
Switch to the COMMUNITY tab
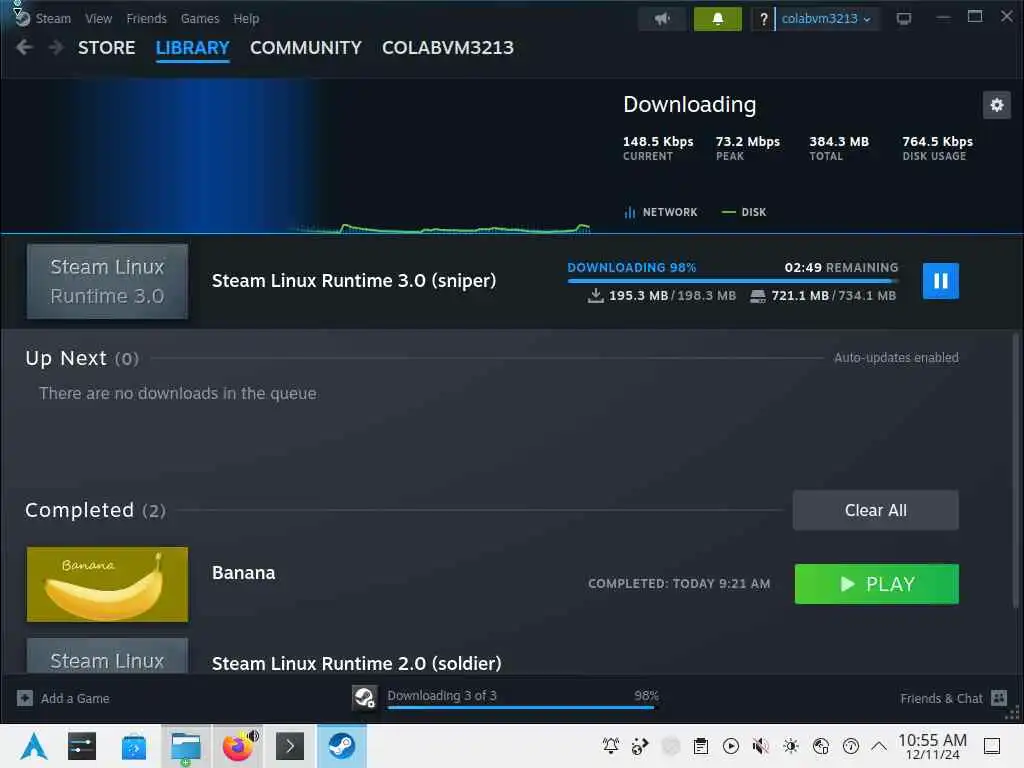click(306, 48)
